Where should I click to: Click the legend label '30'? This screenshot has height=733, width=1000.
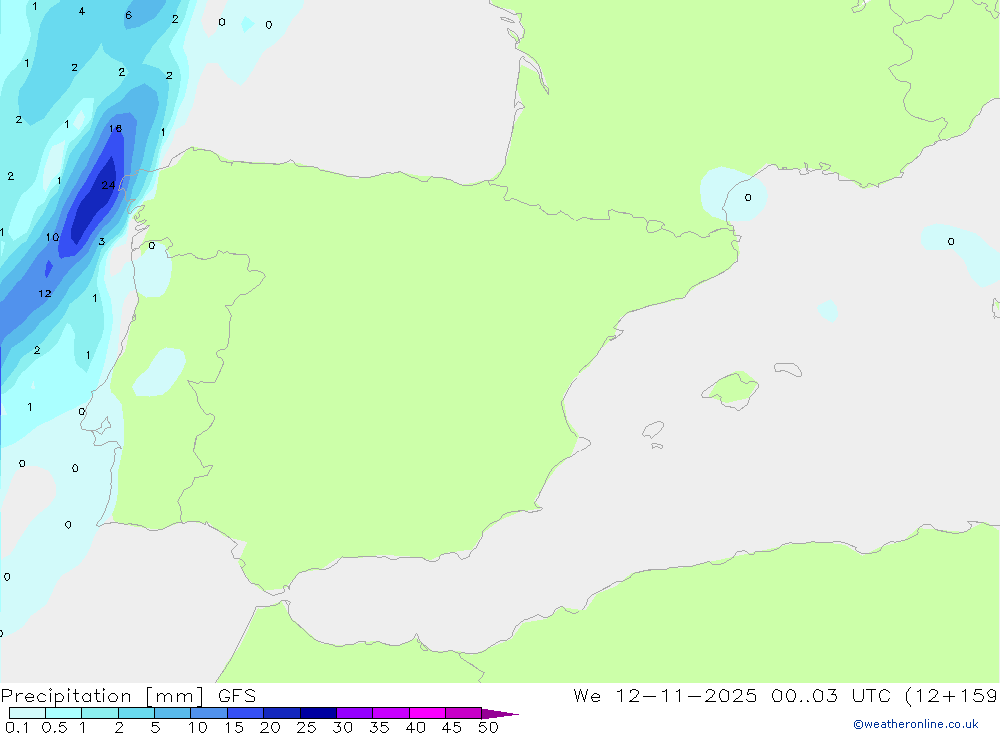point(342,727)
